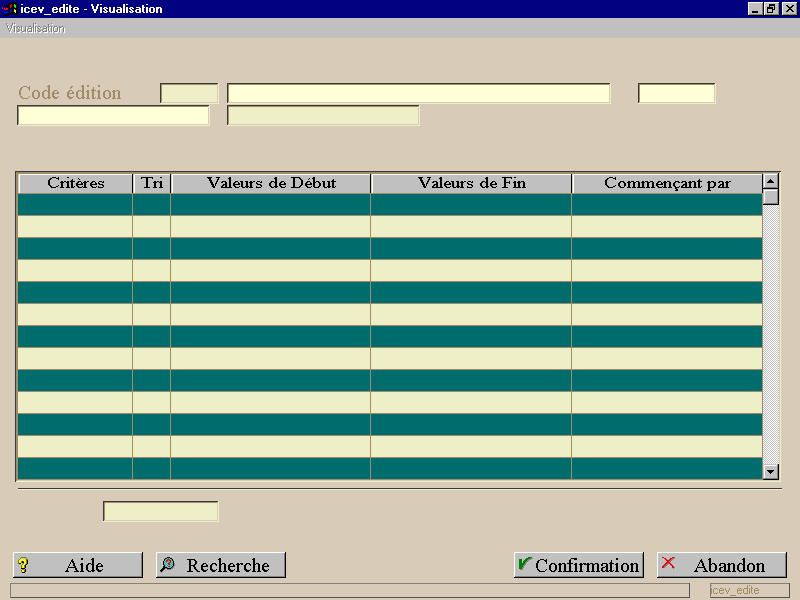The height and width of the screenshot is (600, 800).
Task: Click the long field right of Code édition
Action: pyautogui.click(x=418, y=93)
